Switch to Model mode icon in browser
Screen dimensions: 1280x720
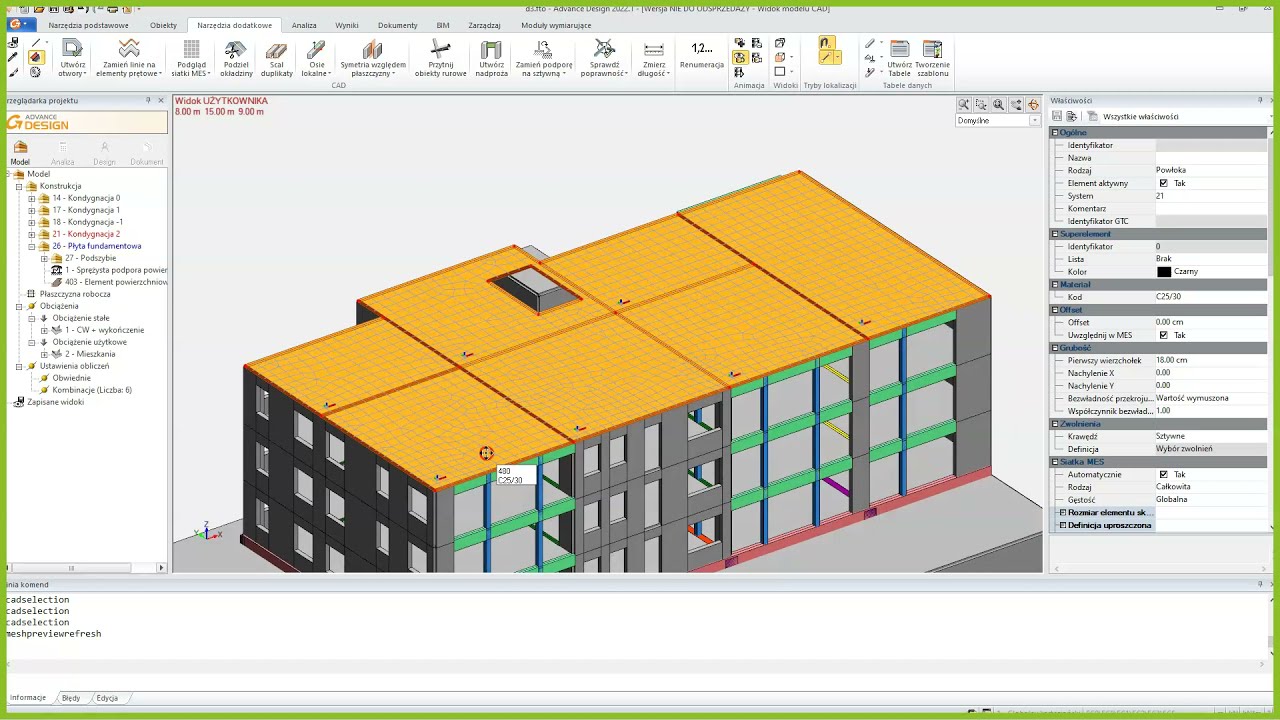(20, 152)
